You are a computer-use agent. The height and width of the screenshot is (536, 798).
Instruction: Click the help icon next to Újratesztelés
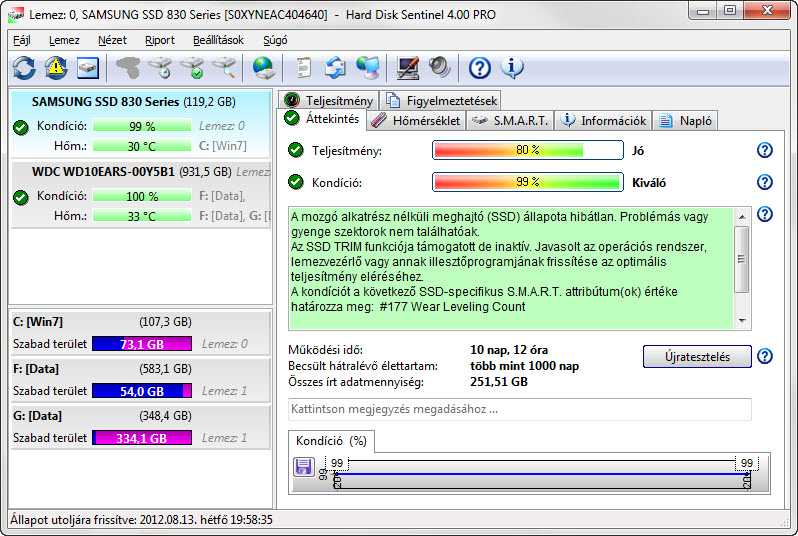(x=764, y=356)
